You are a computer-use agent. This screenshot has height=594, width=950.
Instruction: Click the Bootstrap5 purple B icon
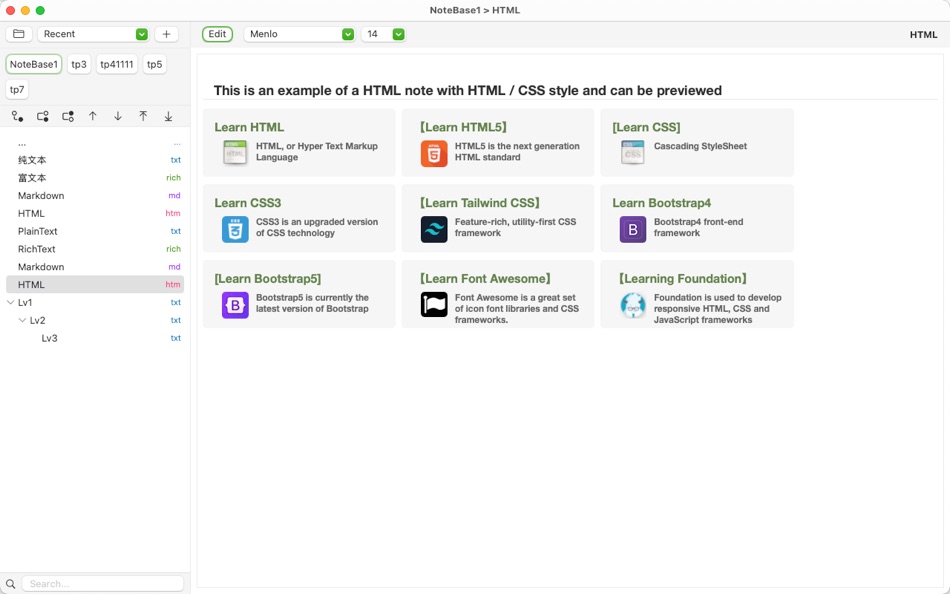coord(235,305)
